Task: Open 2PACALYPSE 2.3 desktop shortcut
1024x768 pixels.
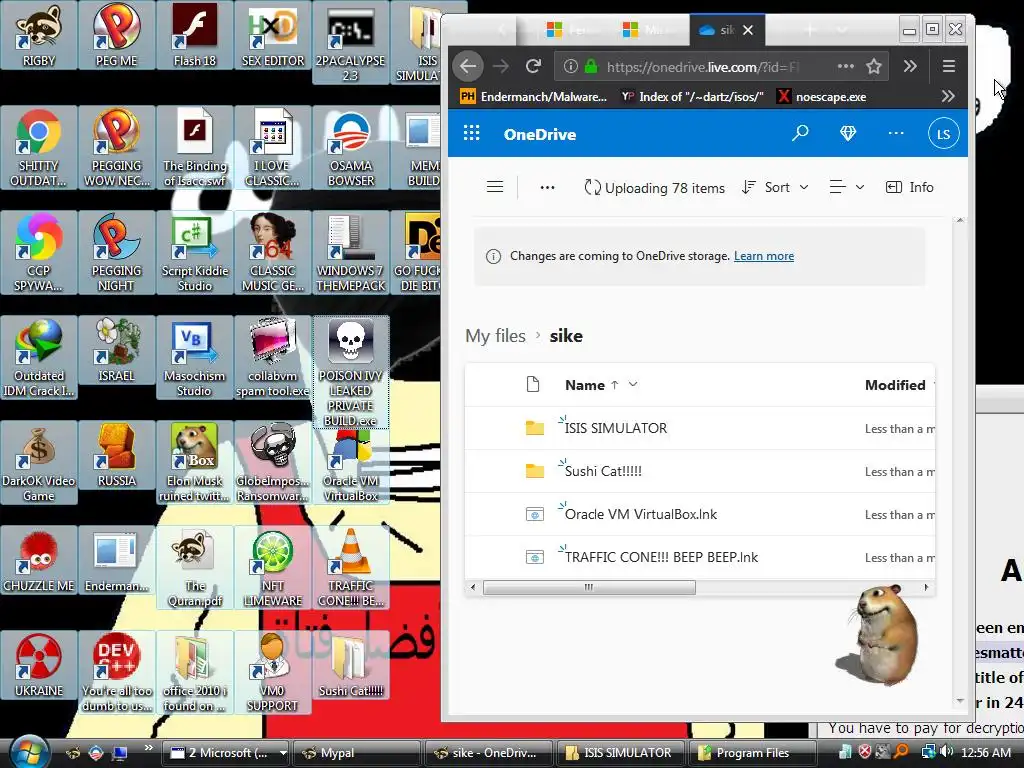Action: (x=351, y=42)
